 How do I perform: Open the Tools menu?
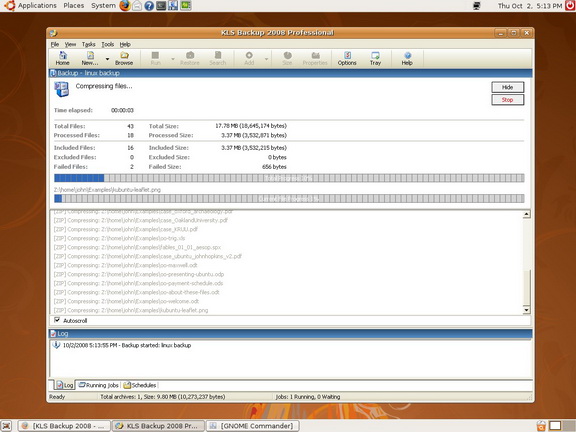108,44
